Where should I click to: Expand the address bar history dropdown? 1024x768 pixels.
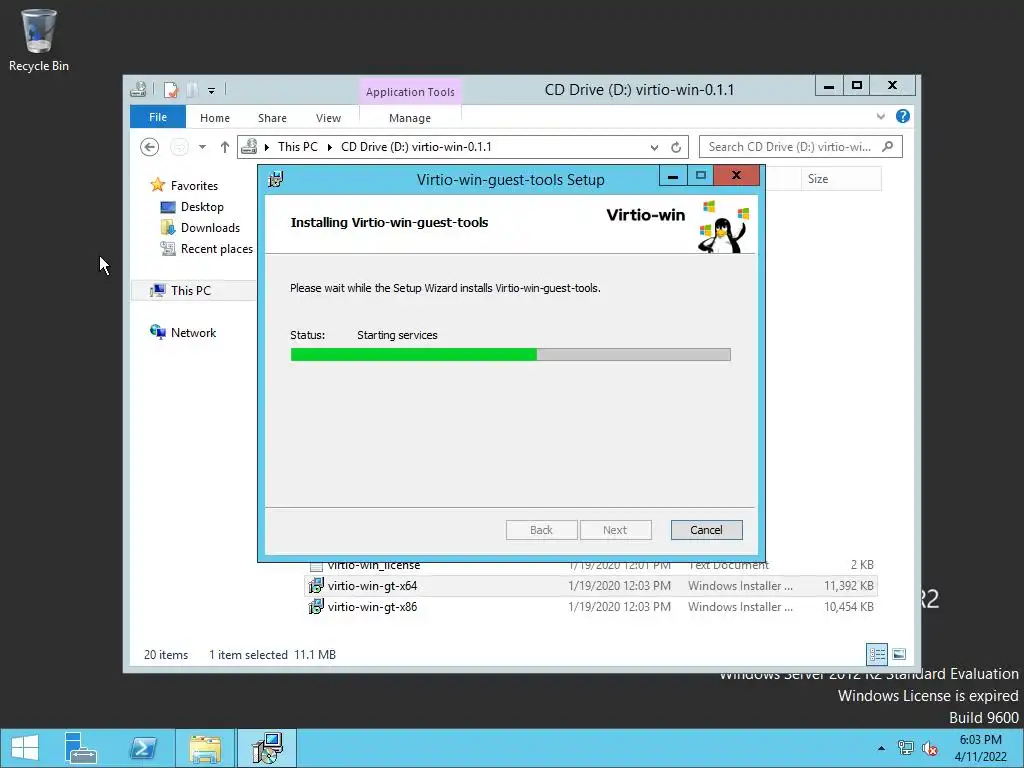(654, 148)
